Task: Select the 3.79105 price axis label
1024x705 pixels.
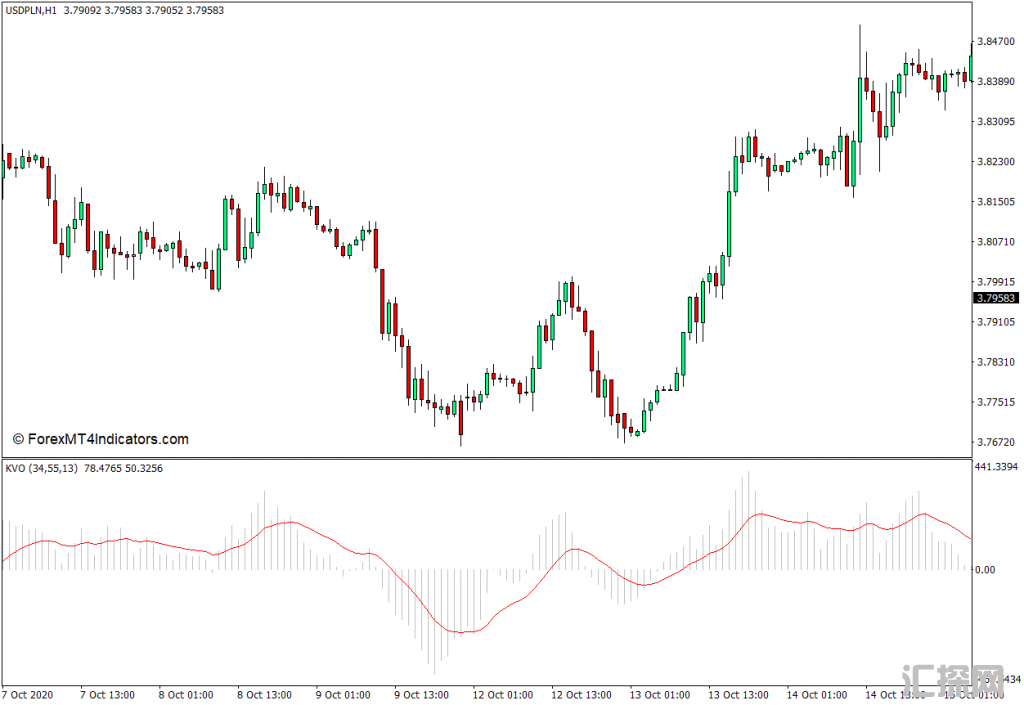Action: 996,322
